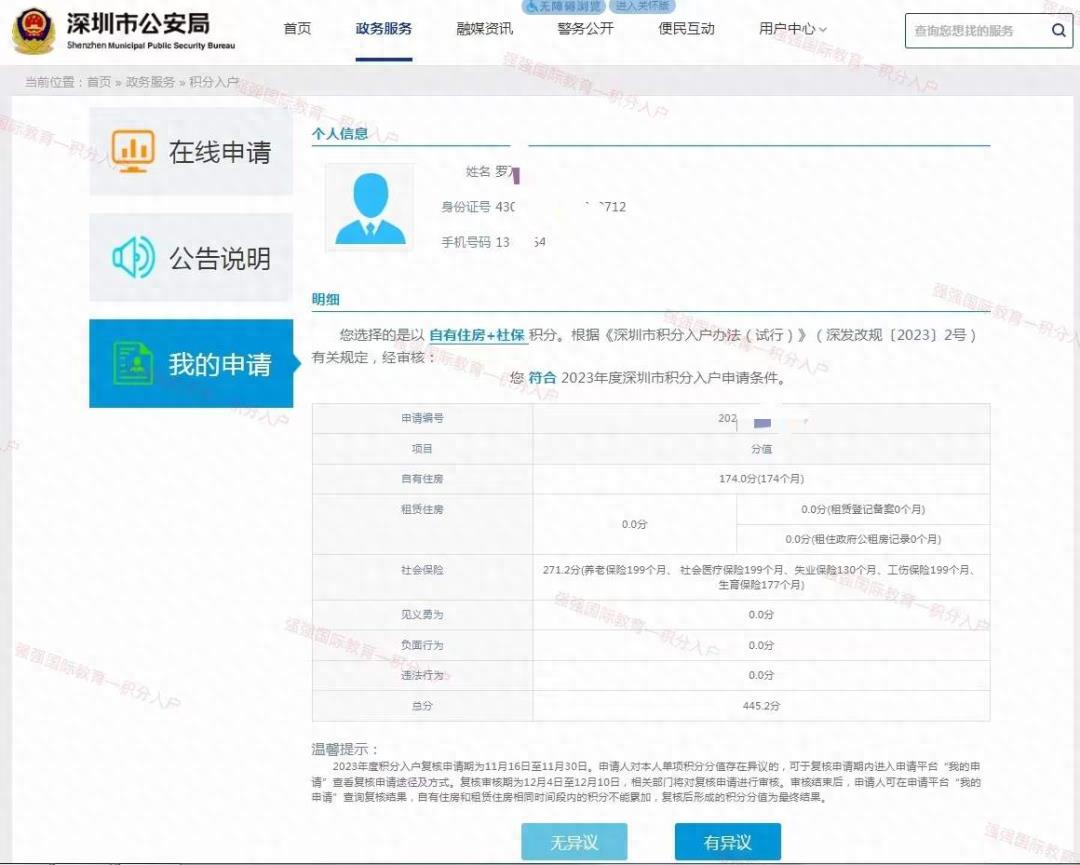Click the 在线申请 chart monitor icon
Image resolution: width=1080 pixels, height=865 pixels.
coord(132,151)
